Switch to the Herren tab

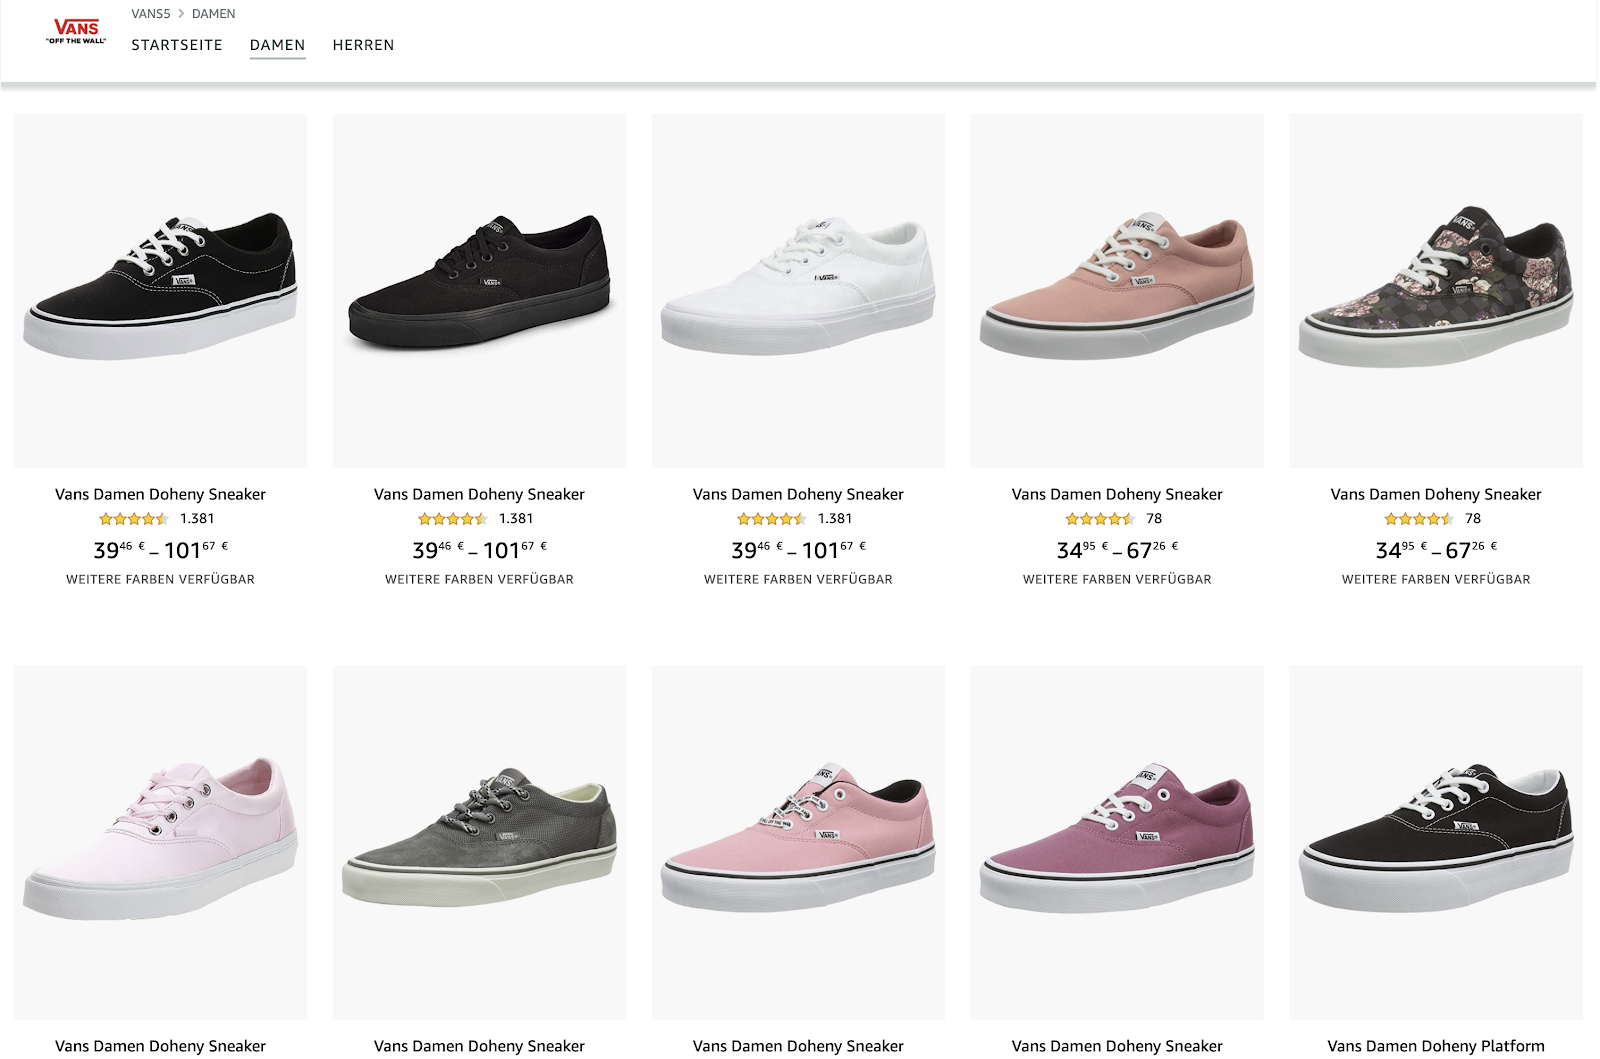[363, 45]
